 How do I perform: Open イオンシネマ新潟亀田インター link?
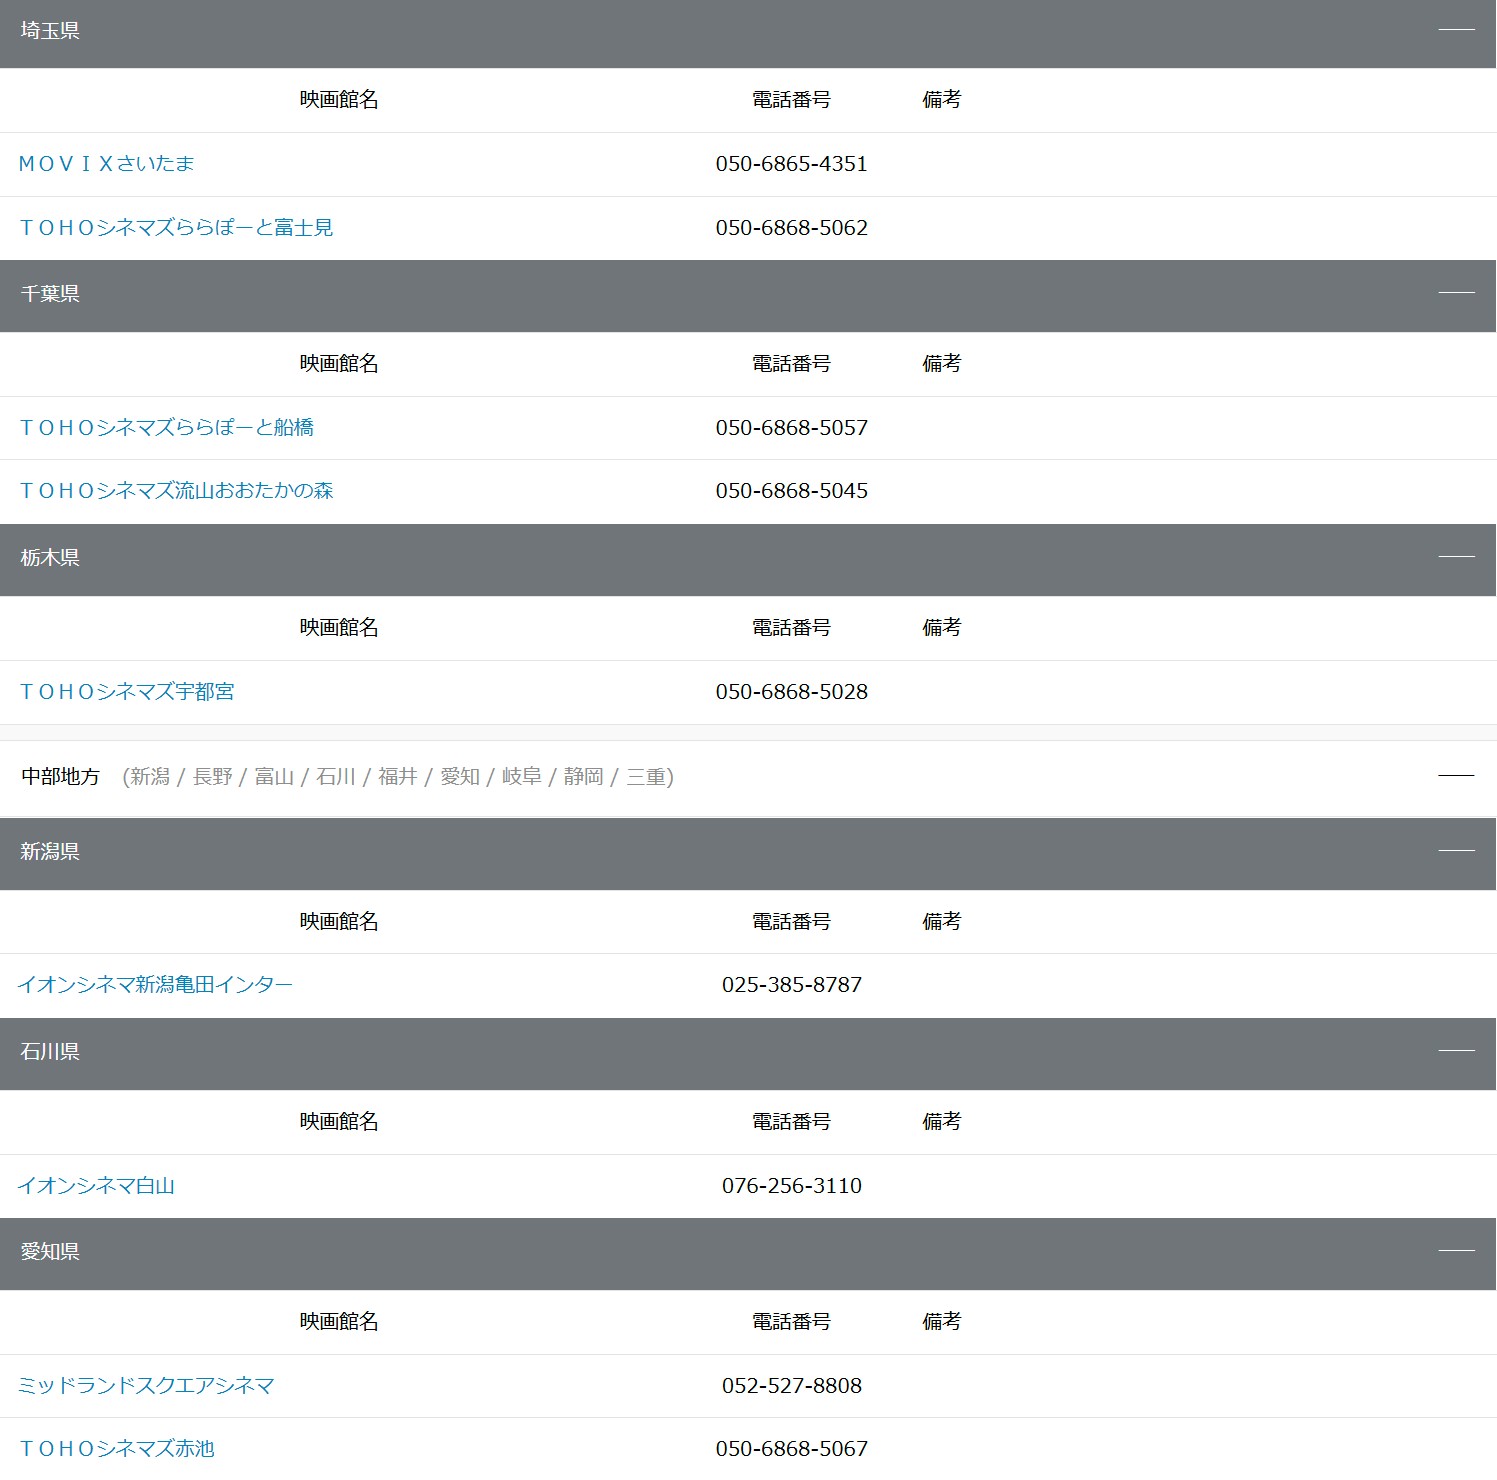[155, 985]
